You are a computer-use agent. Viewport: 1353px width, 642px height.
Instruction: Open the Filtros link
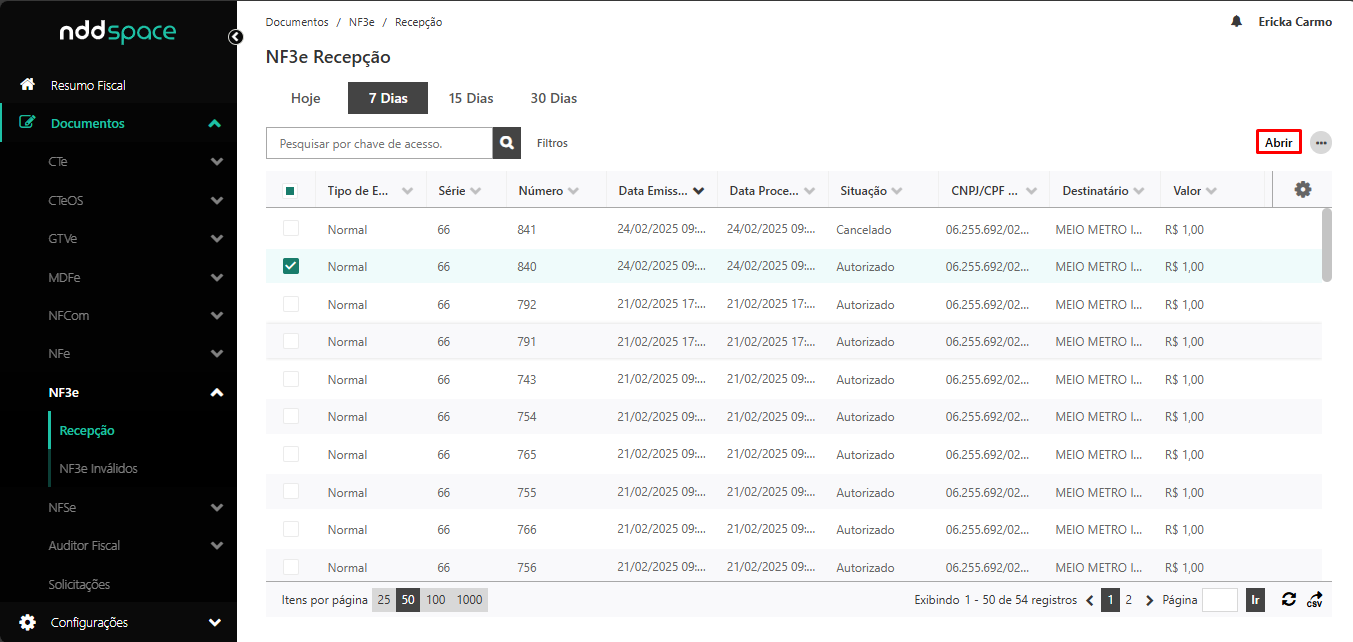point(552,143)
